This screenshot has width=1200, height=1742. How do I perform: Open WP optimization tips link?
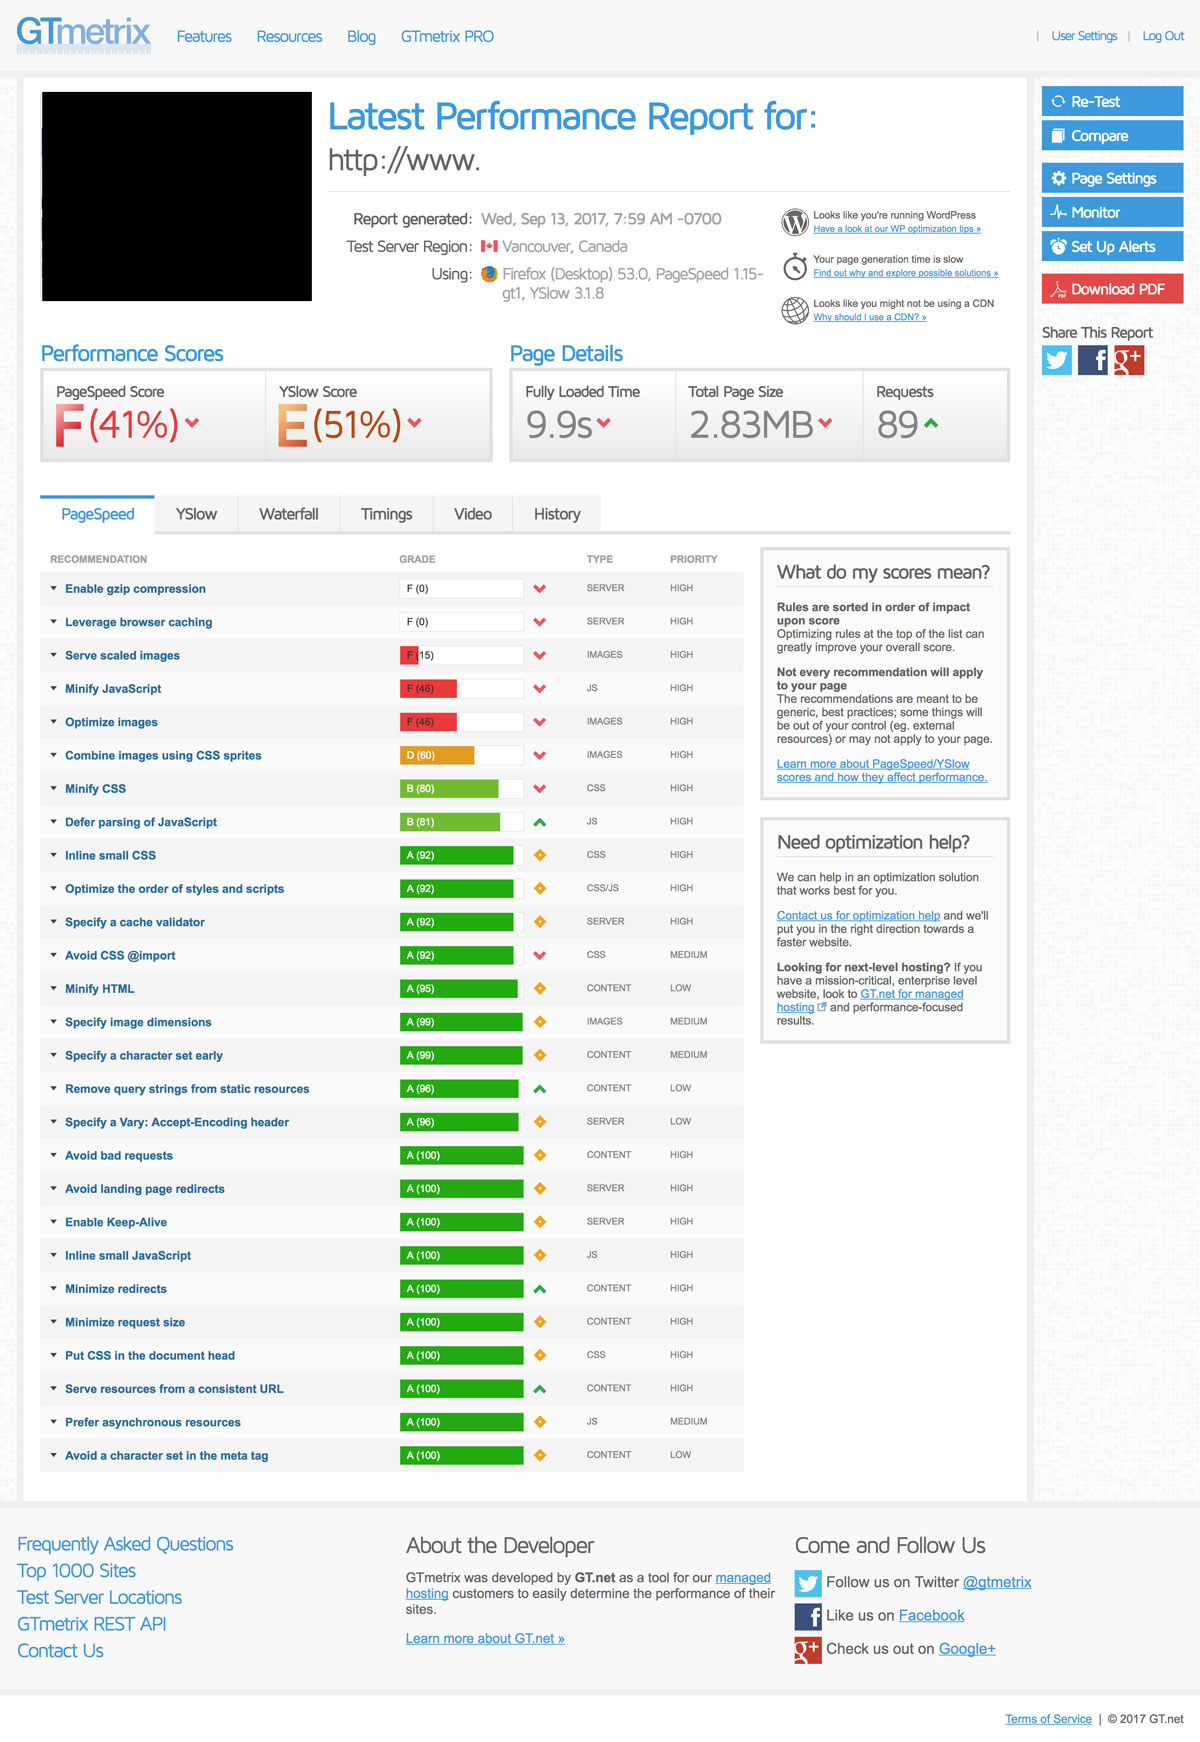[897, 229]
